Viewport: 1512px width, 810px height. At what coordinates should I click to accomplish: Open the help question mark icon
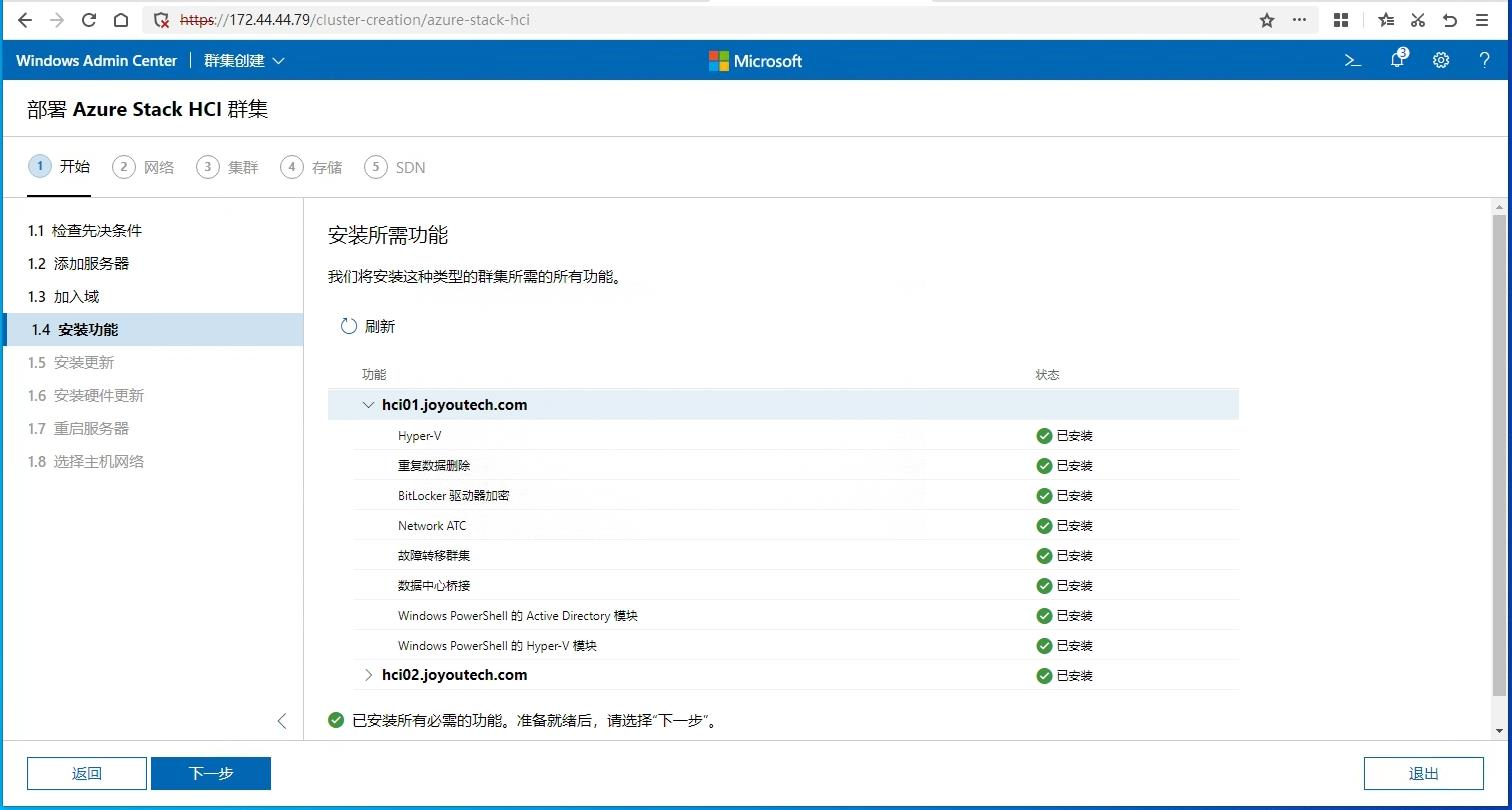(1484, 60)
